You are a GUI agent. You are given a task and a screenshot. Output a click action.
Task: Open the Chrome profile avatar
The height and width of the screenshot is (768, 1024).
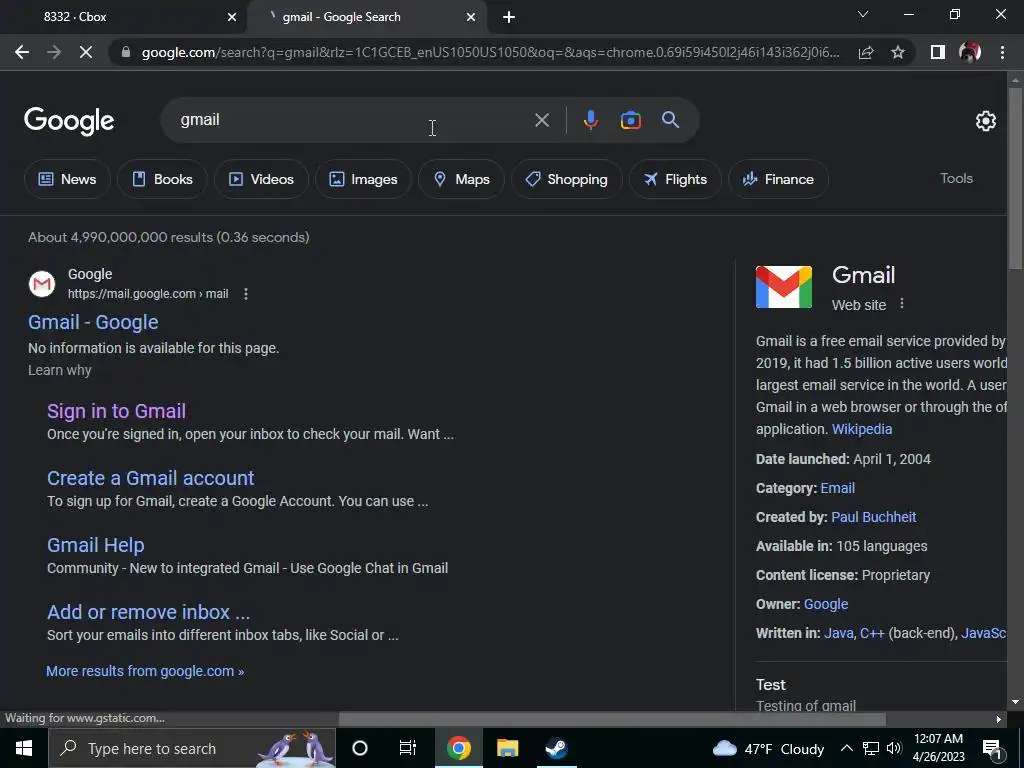point(970,52)
